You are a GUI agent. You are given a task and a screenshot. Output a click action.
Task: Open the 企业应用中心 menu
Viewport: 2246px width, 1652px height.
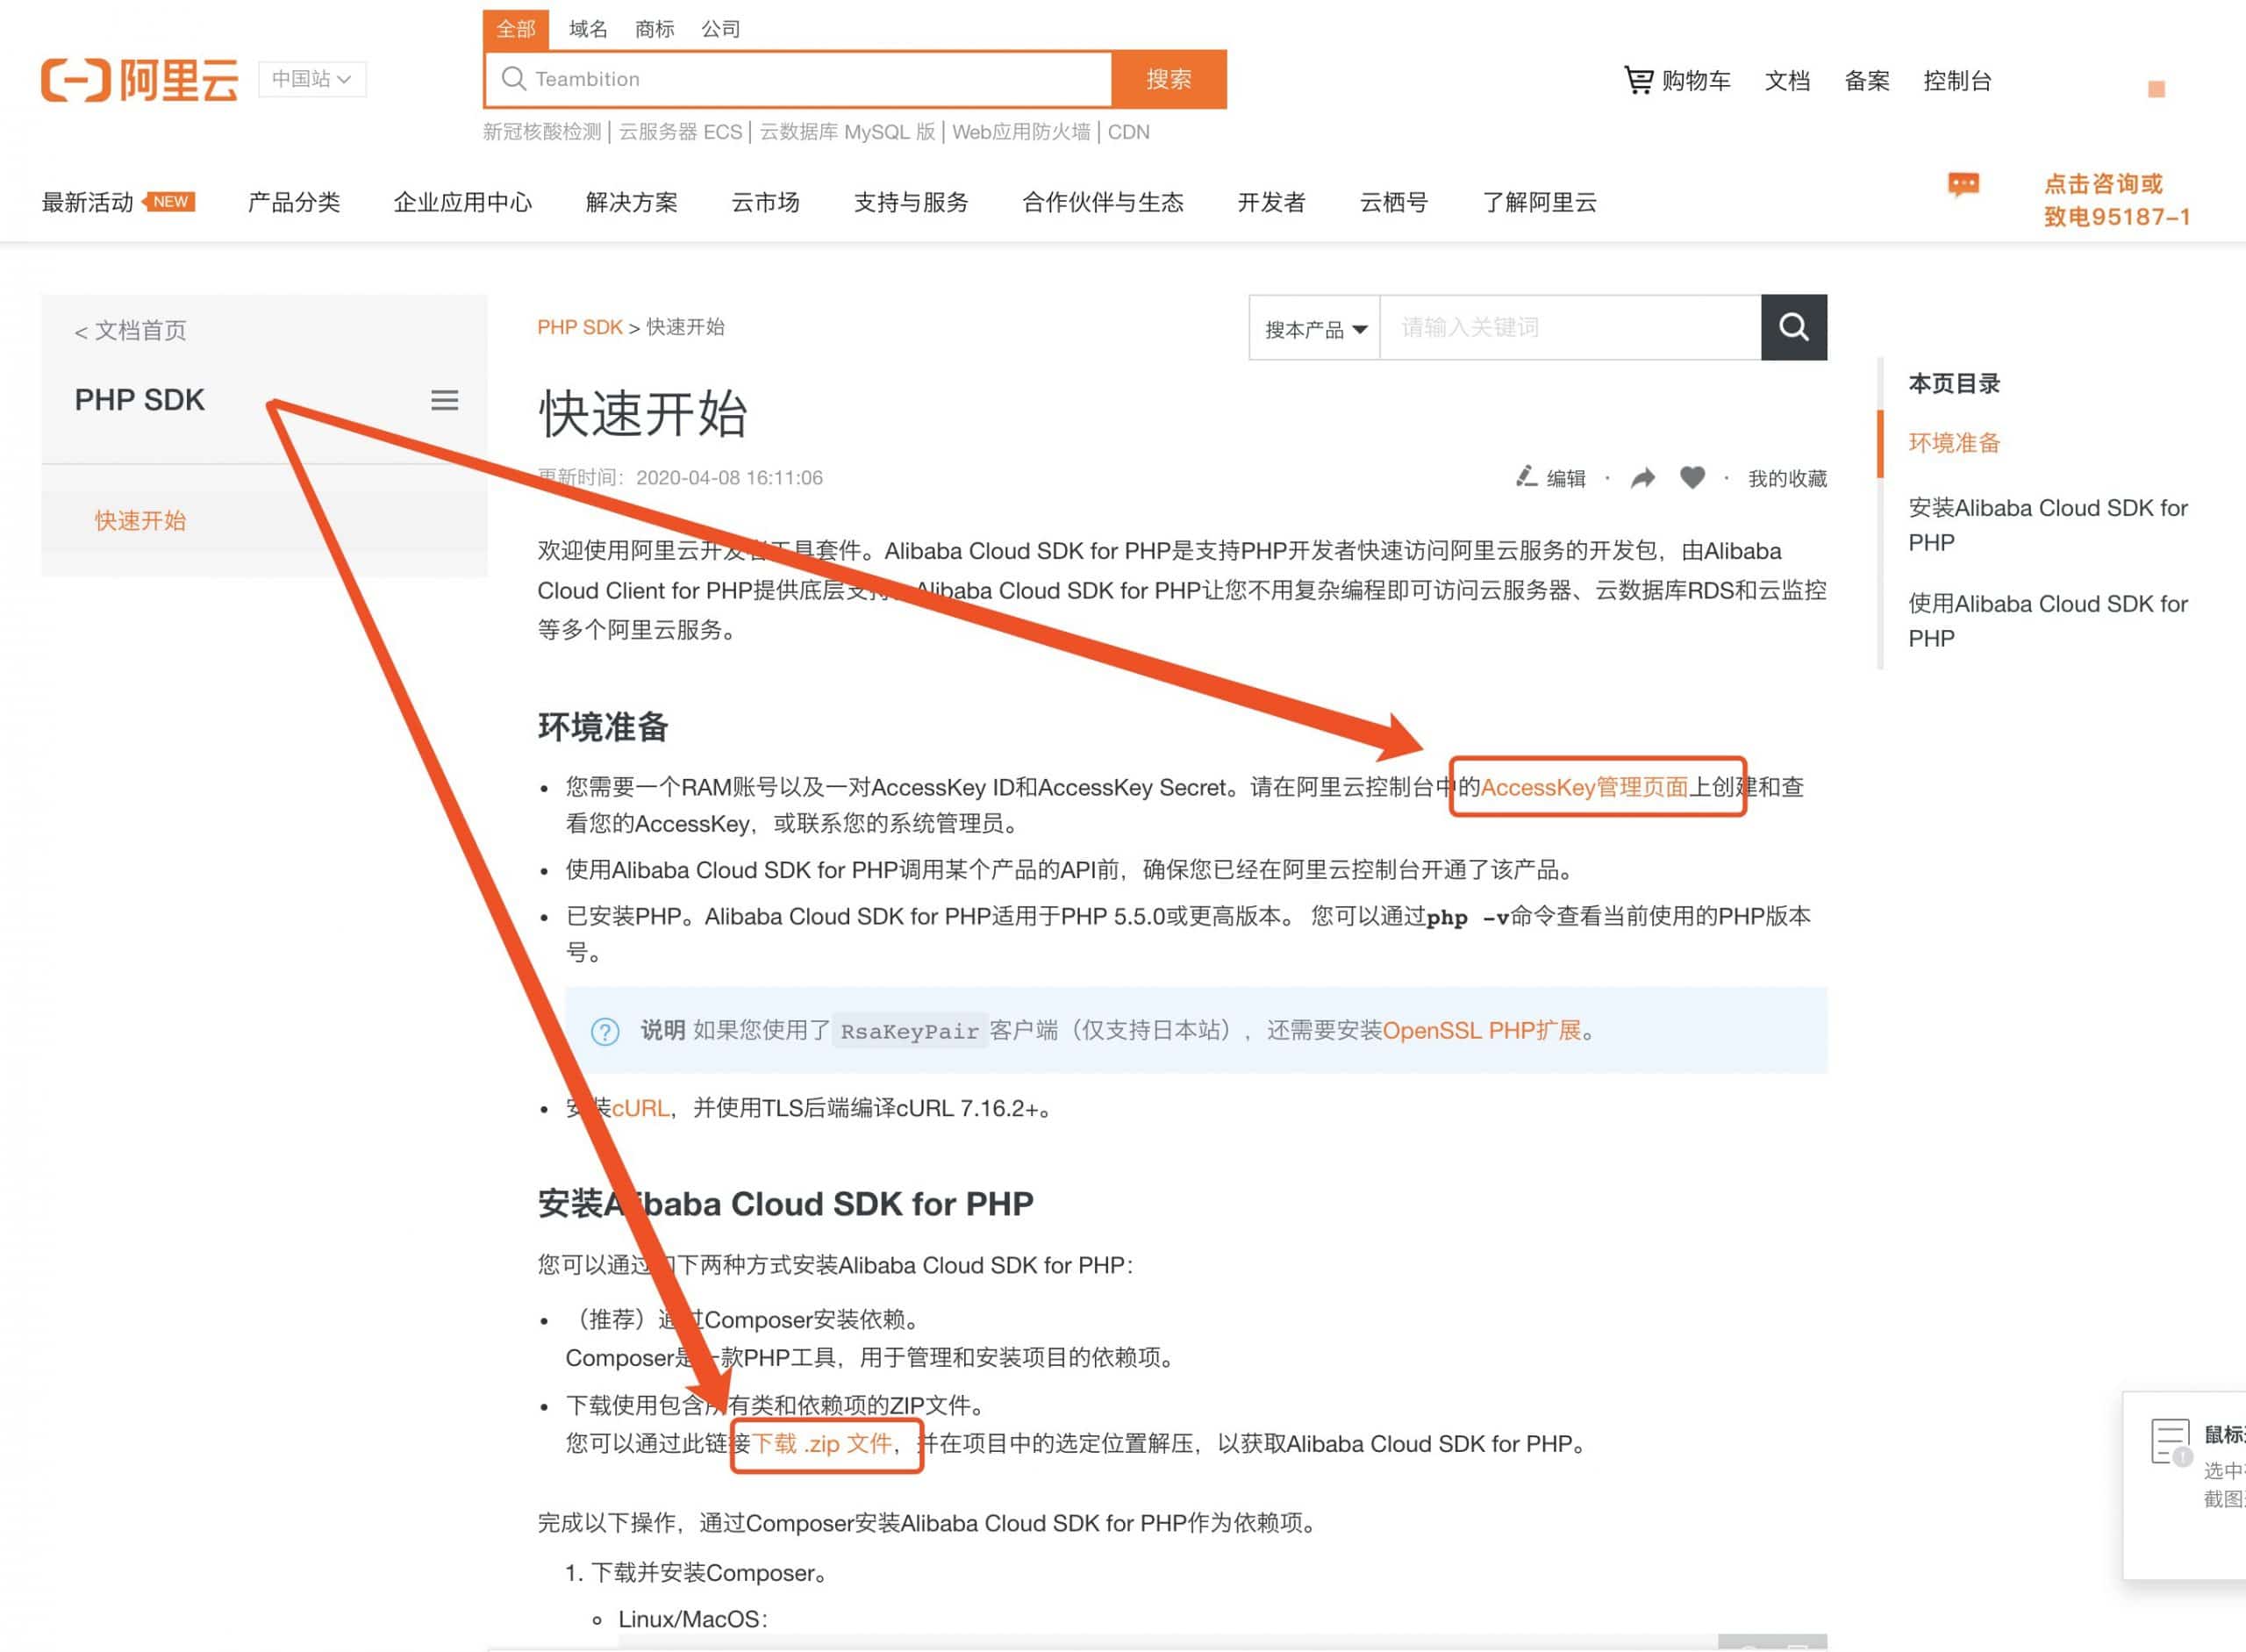[463, 203]
